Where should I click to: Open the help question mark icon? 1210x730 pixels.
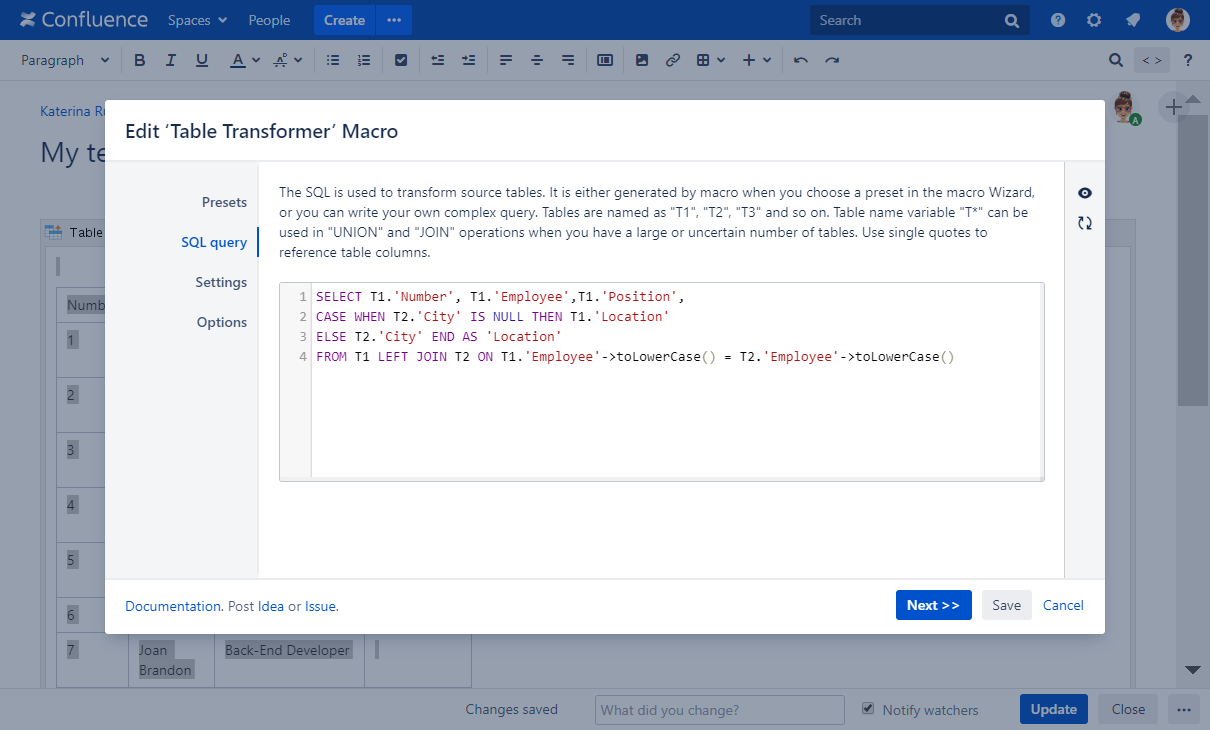(x=1058, y=20)
